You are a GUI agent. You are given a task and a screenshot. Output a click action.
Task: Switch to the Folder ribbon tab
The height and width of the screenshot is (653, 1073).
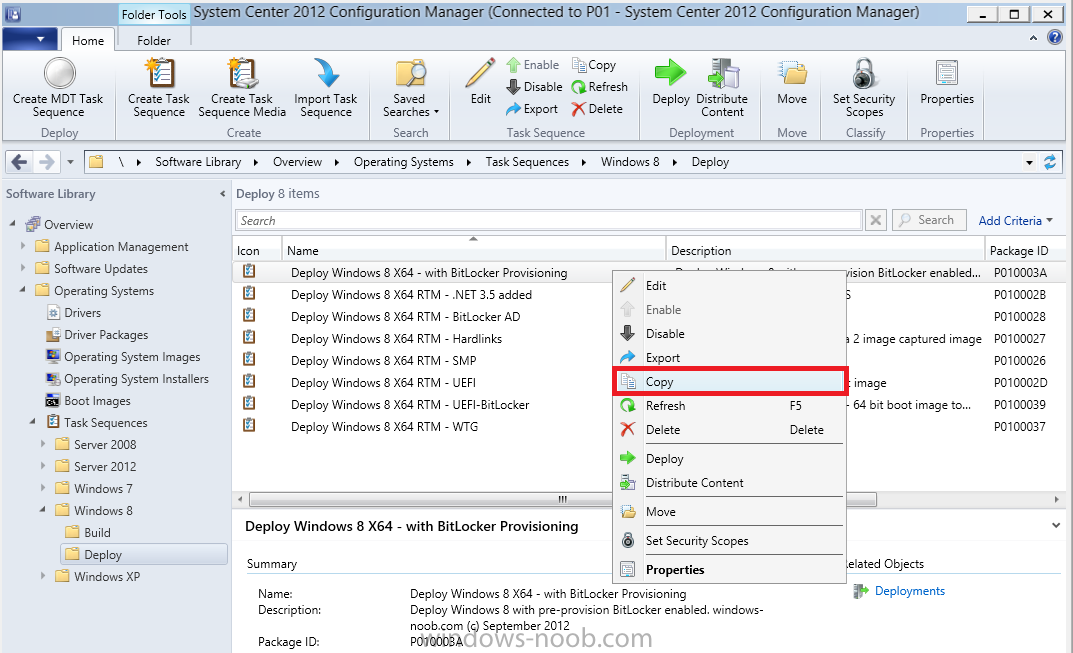pos(154,40)
